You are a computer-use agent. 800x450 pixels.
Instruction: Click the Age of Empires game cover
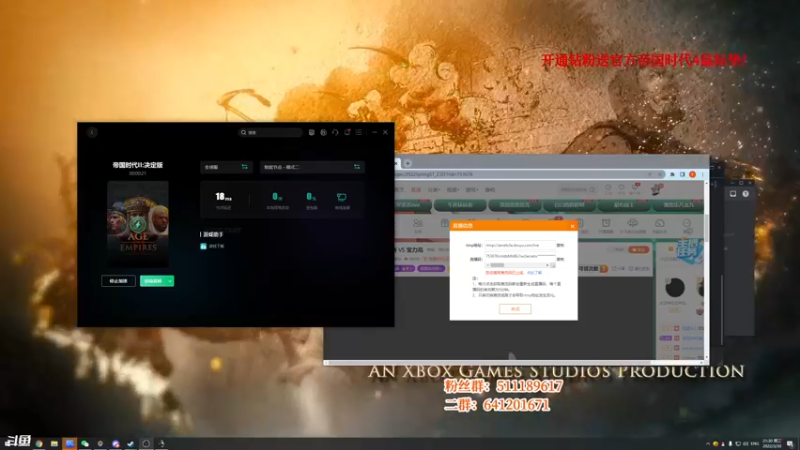[x=138, y=224]
